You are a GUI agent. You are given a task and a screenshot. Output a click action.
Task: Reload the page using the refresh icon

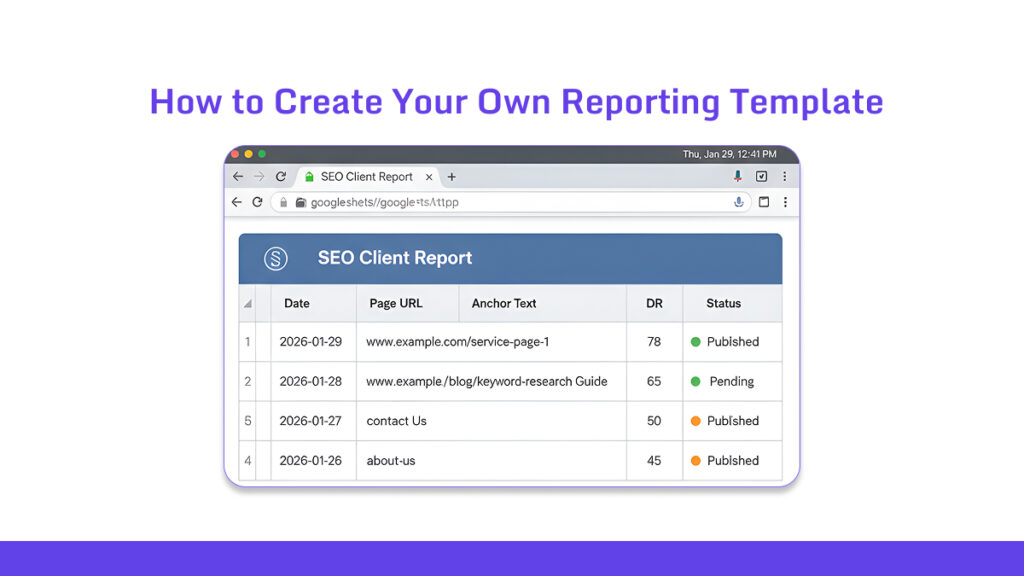point(282,176)
